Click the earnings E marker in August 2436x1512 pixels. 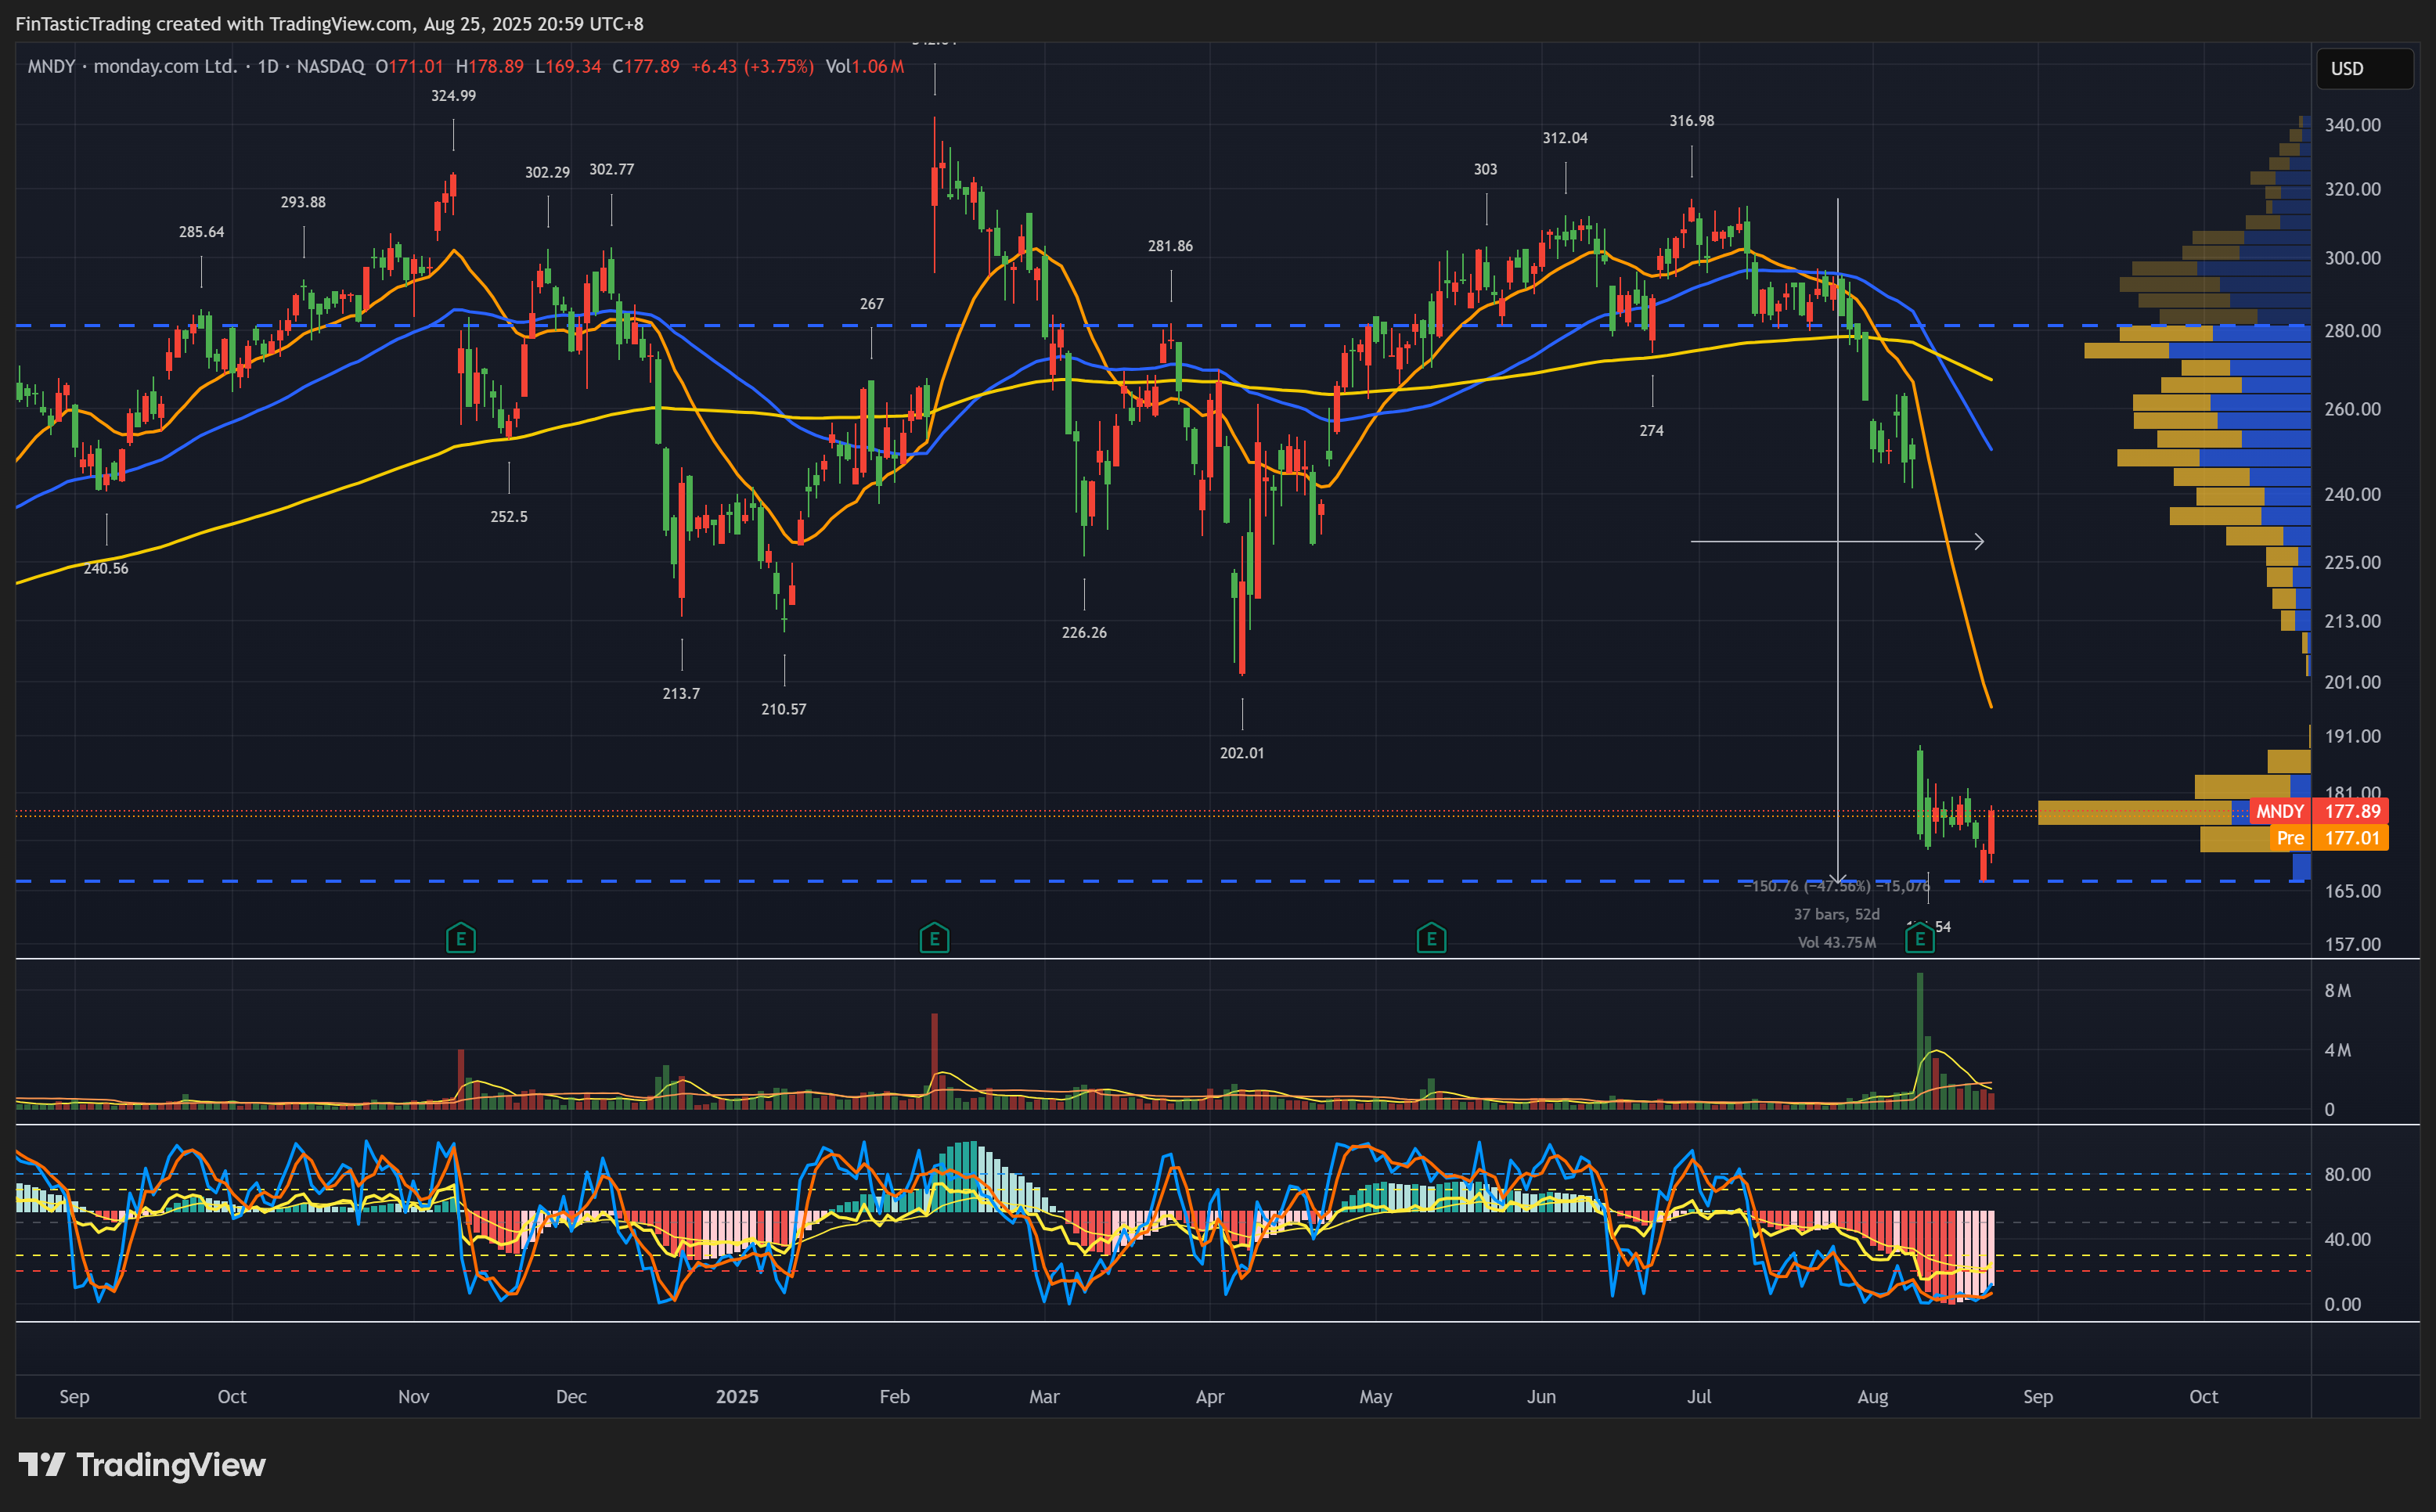pos(1919,938)
